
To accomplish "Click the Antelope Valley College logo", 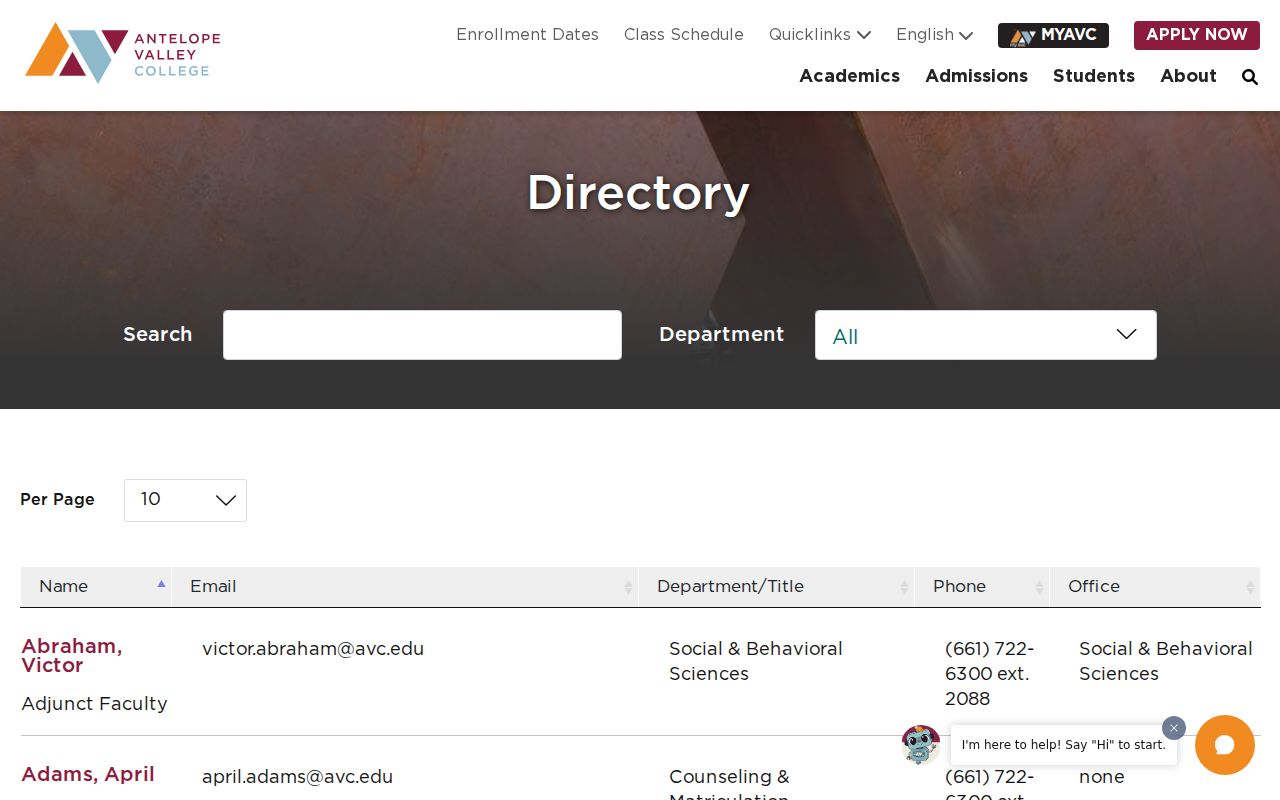I will (x=122, y=53).
